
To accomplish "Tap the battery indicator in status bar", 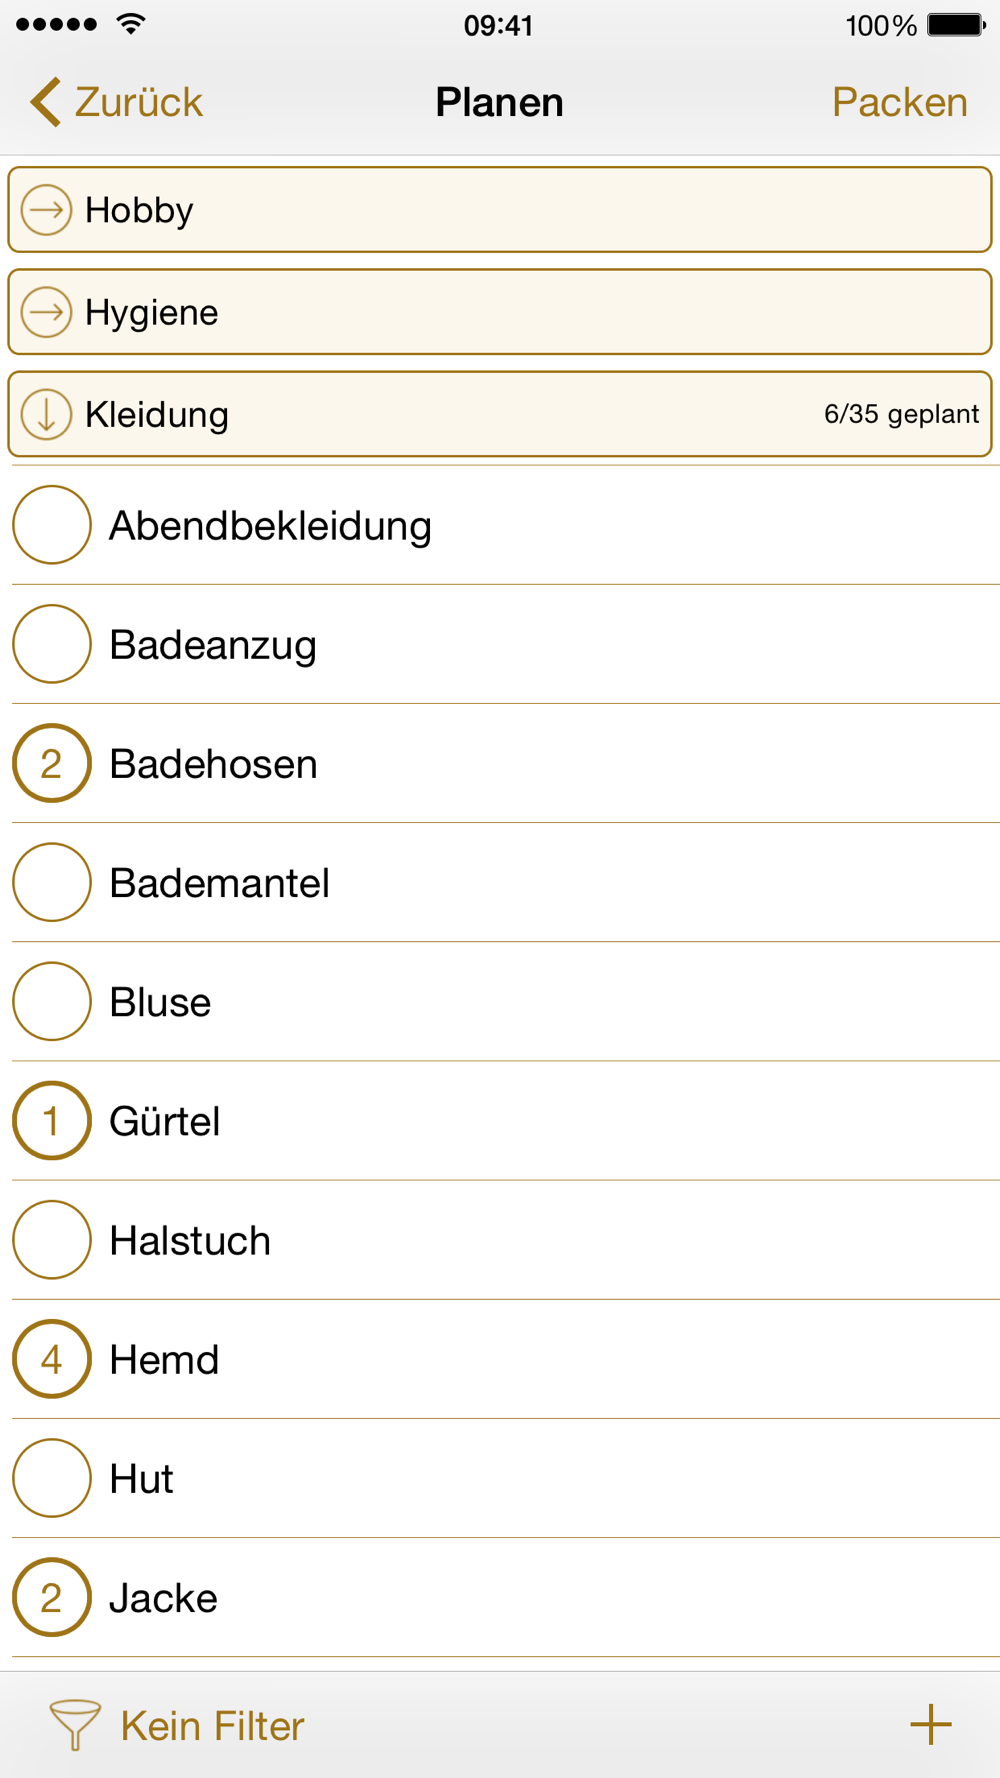I will 955,25.
